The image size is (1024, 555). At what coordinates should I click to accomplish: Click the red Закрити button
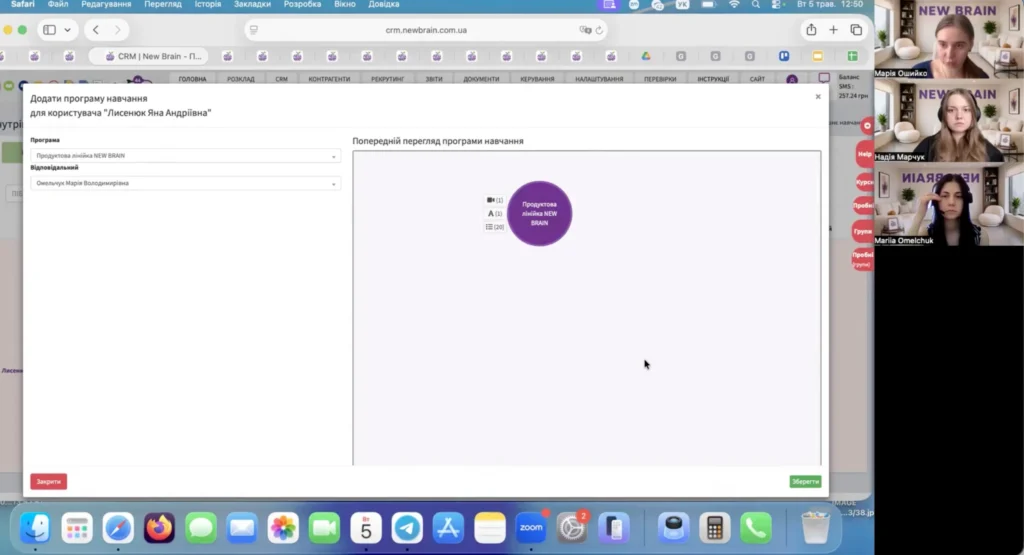point(48,482)
